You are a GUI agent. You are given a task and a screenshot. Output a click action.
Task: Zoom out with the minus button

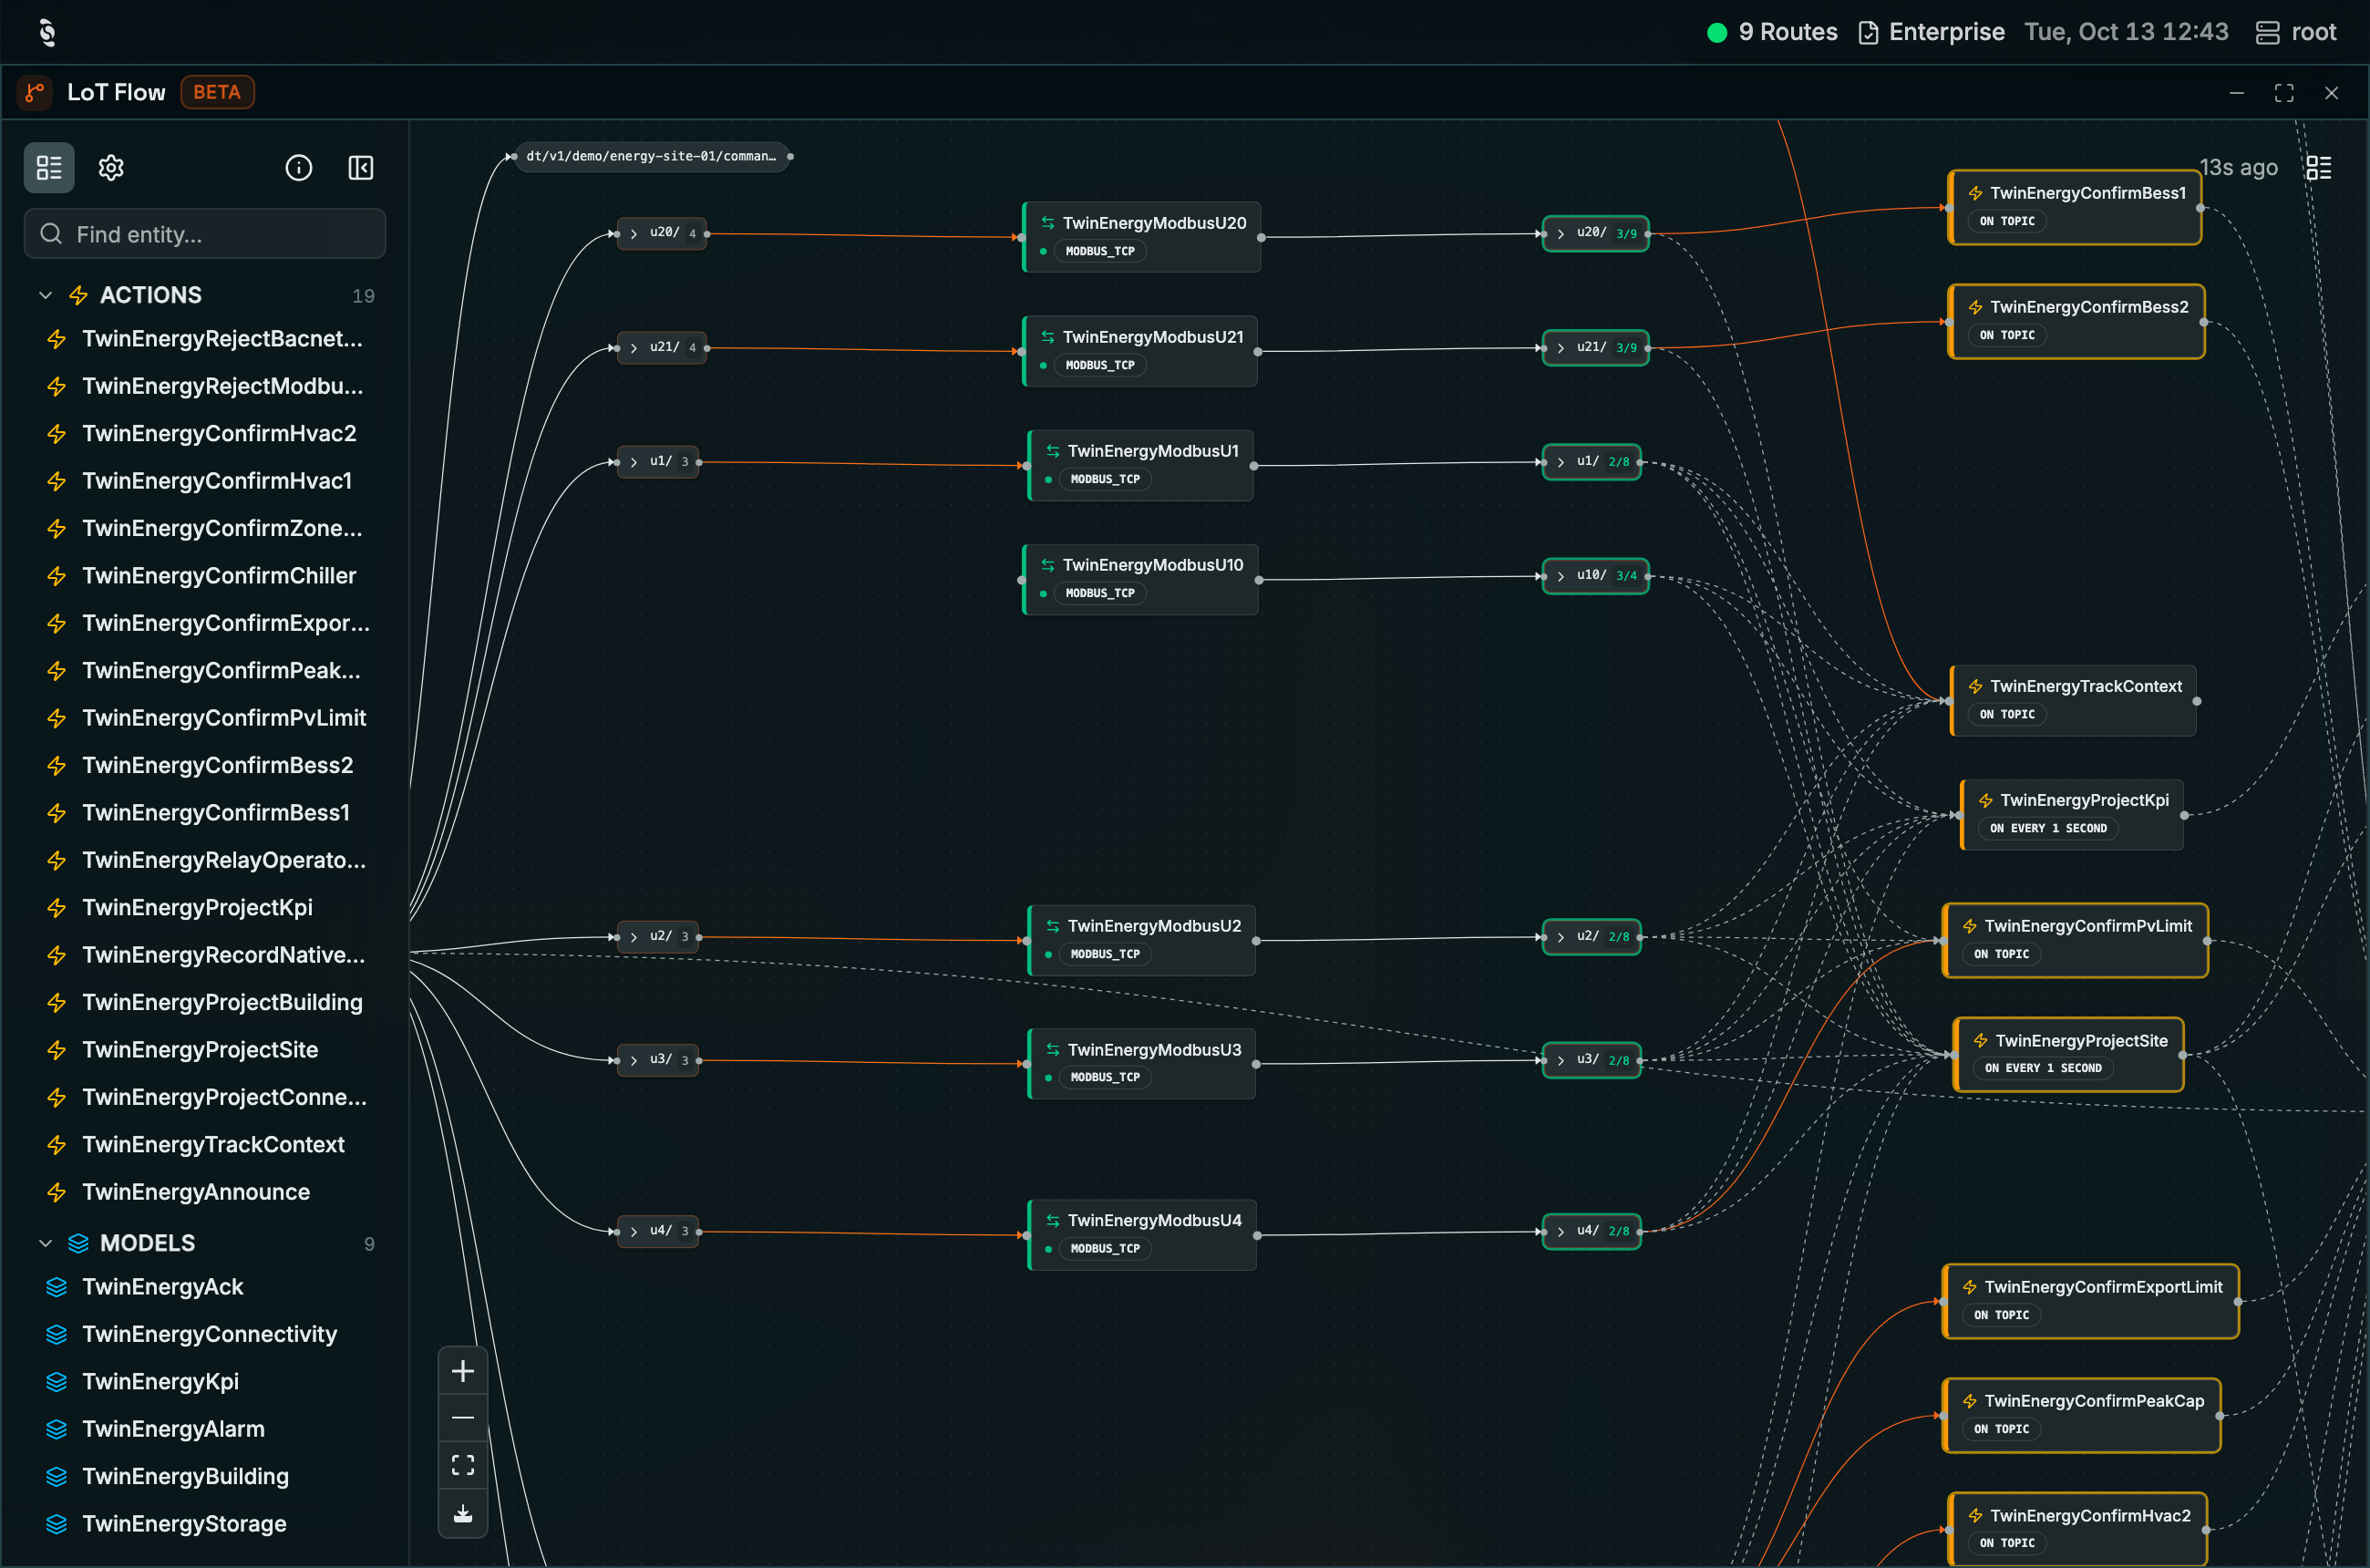tap(463, 1418)
